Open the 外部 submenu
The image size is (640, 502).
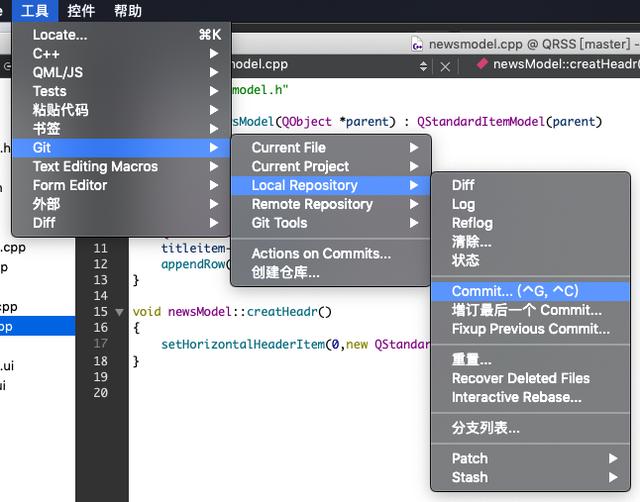click(x=122, y=204)
